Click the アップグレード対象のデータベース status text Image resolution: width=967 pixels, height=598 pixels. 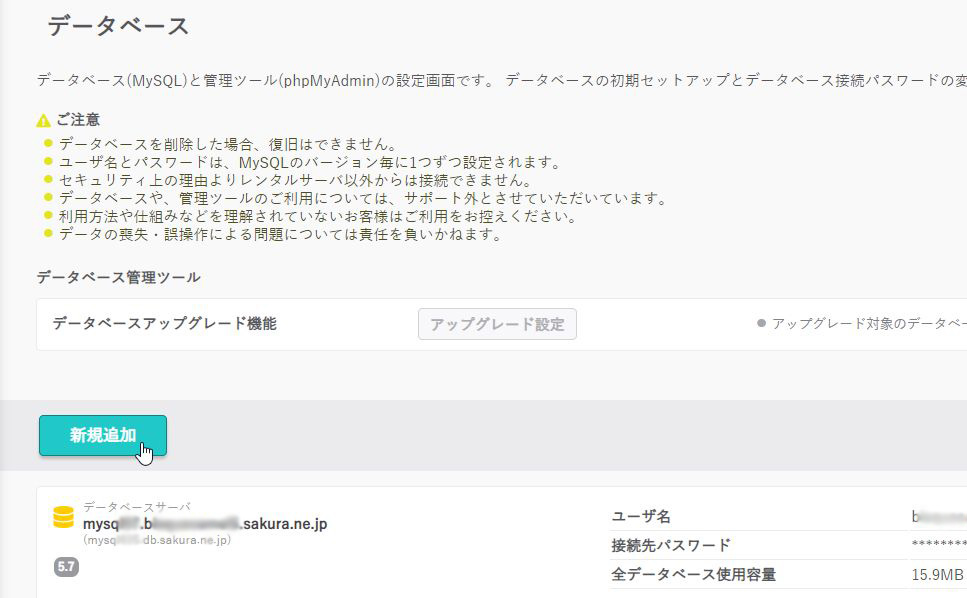pos(868,324)
